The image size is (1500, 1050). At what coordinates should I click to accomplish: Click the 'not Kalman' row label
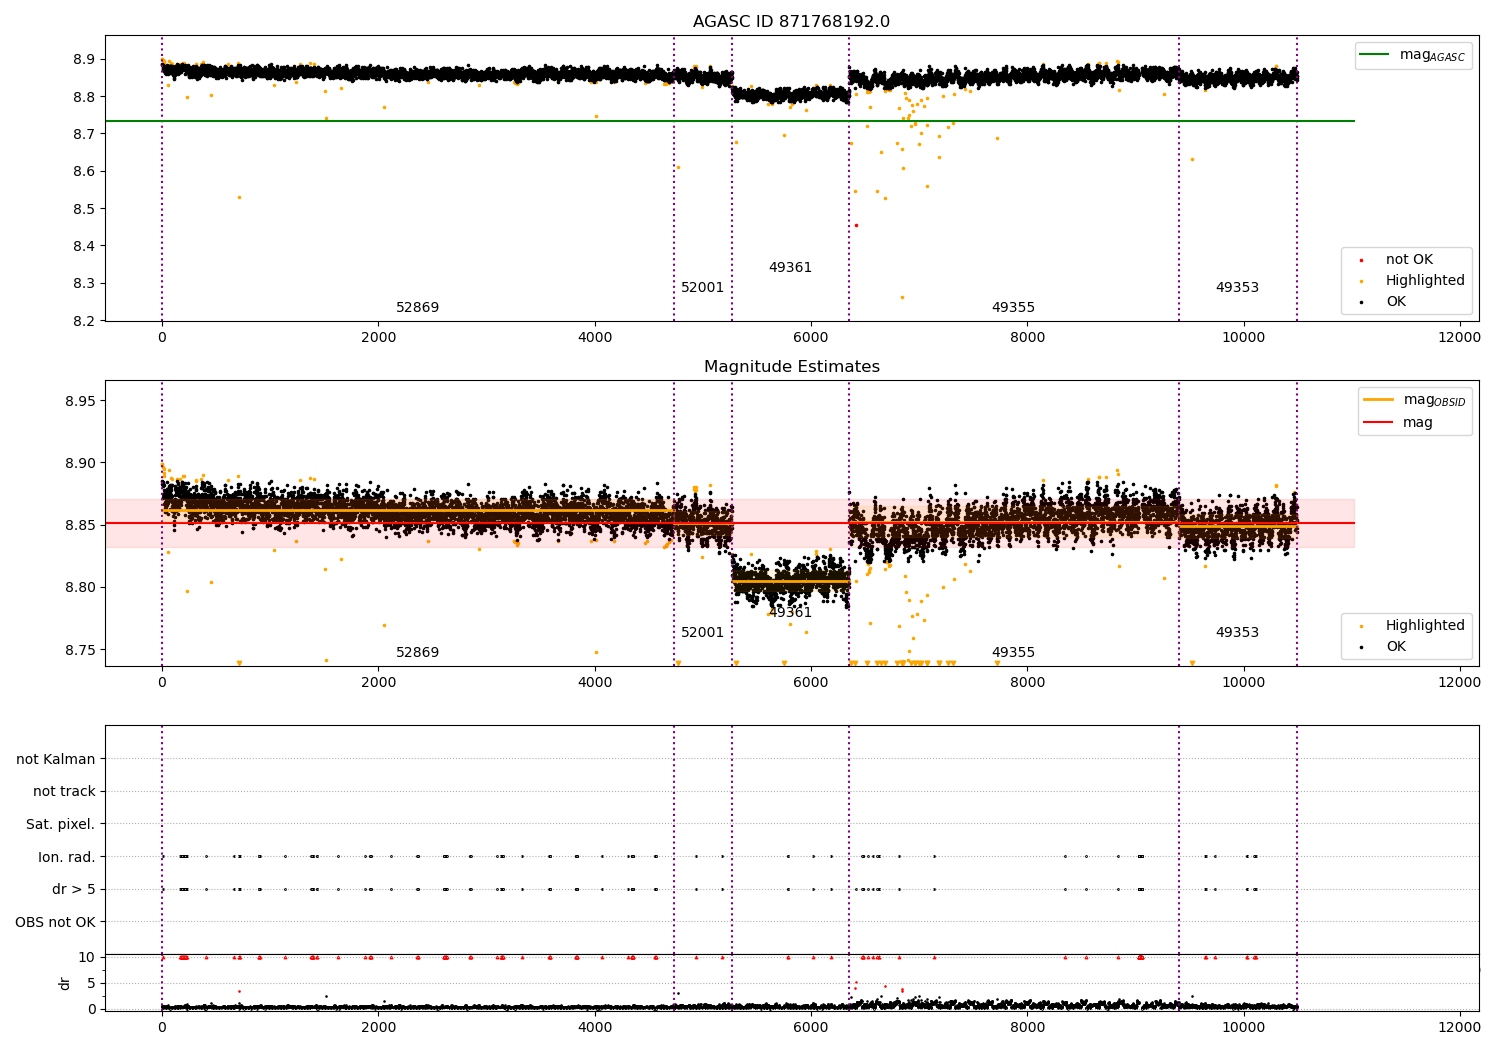[x=56, y=760]
